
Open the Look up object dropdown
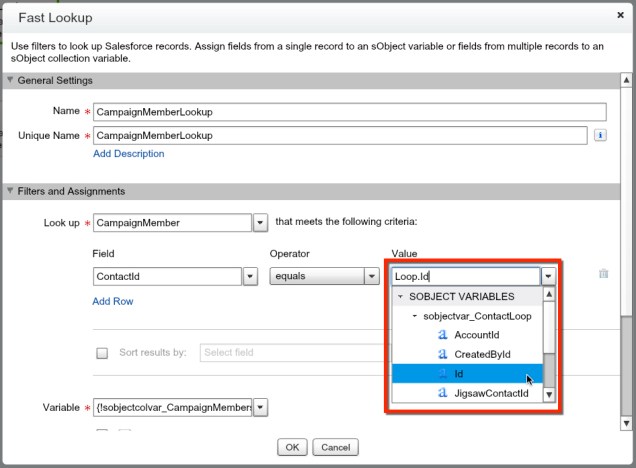tap(259, 223)
